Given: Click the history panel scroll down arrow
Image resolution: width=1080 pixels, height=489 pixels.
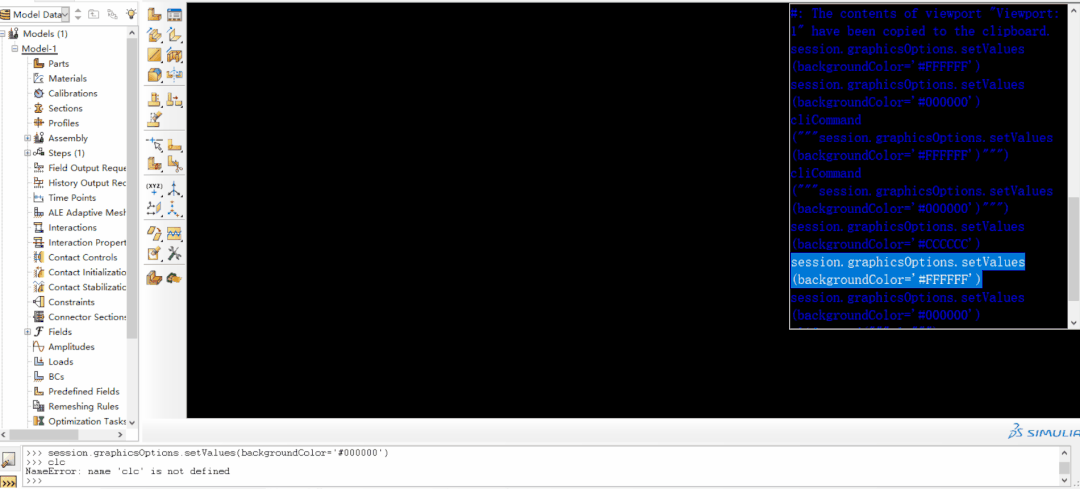Looking at the screenshot, I should [1074, 322].
